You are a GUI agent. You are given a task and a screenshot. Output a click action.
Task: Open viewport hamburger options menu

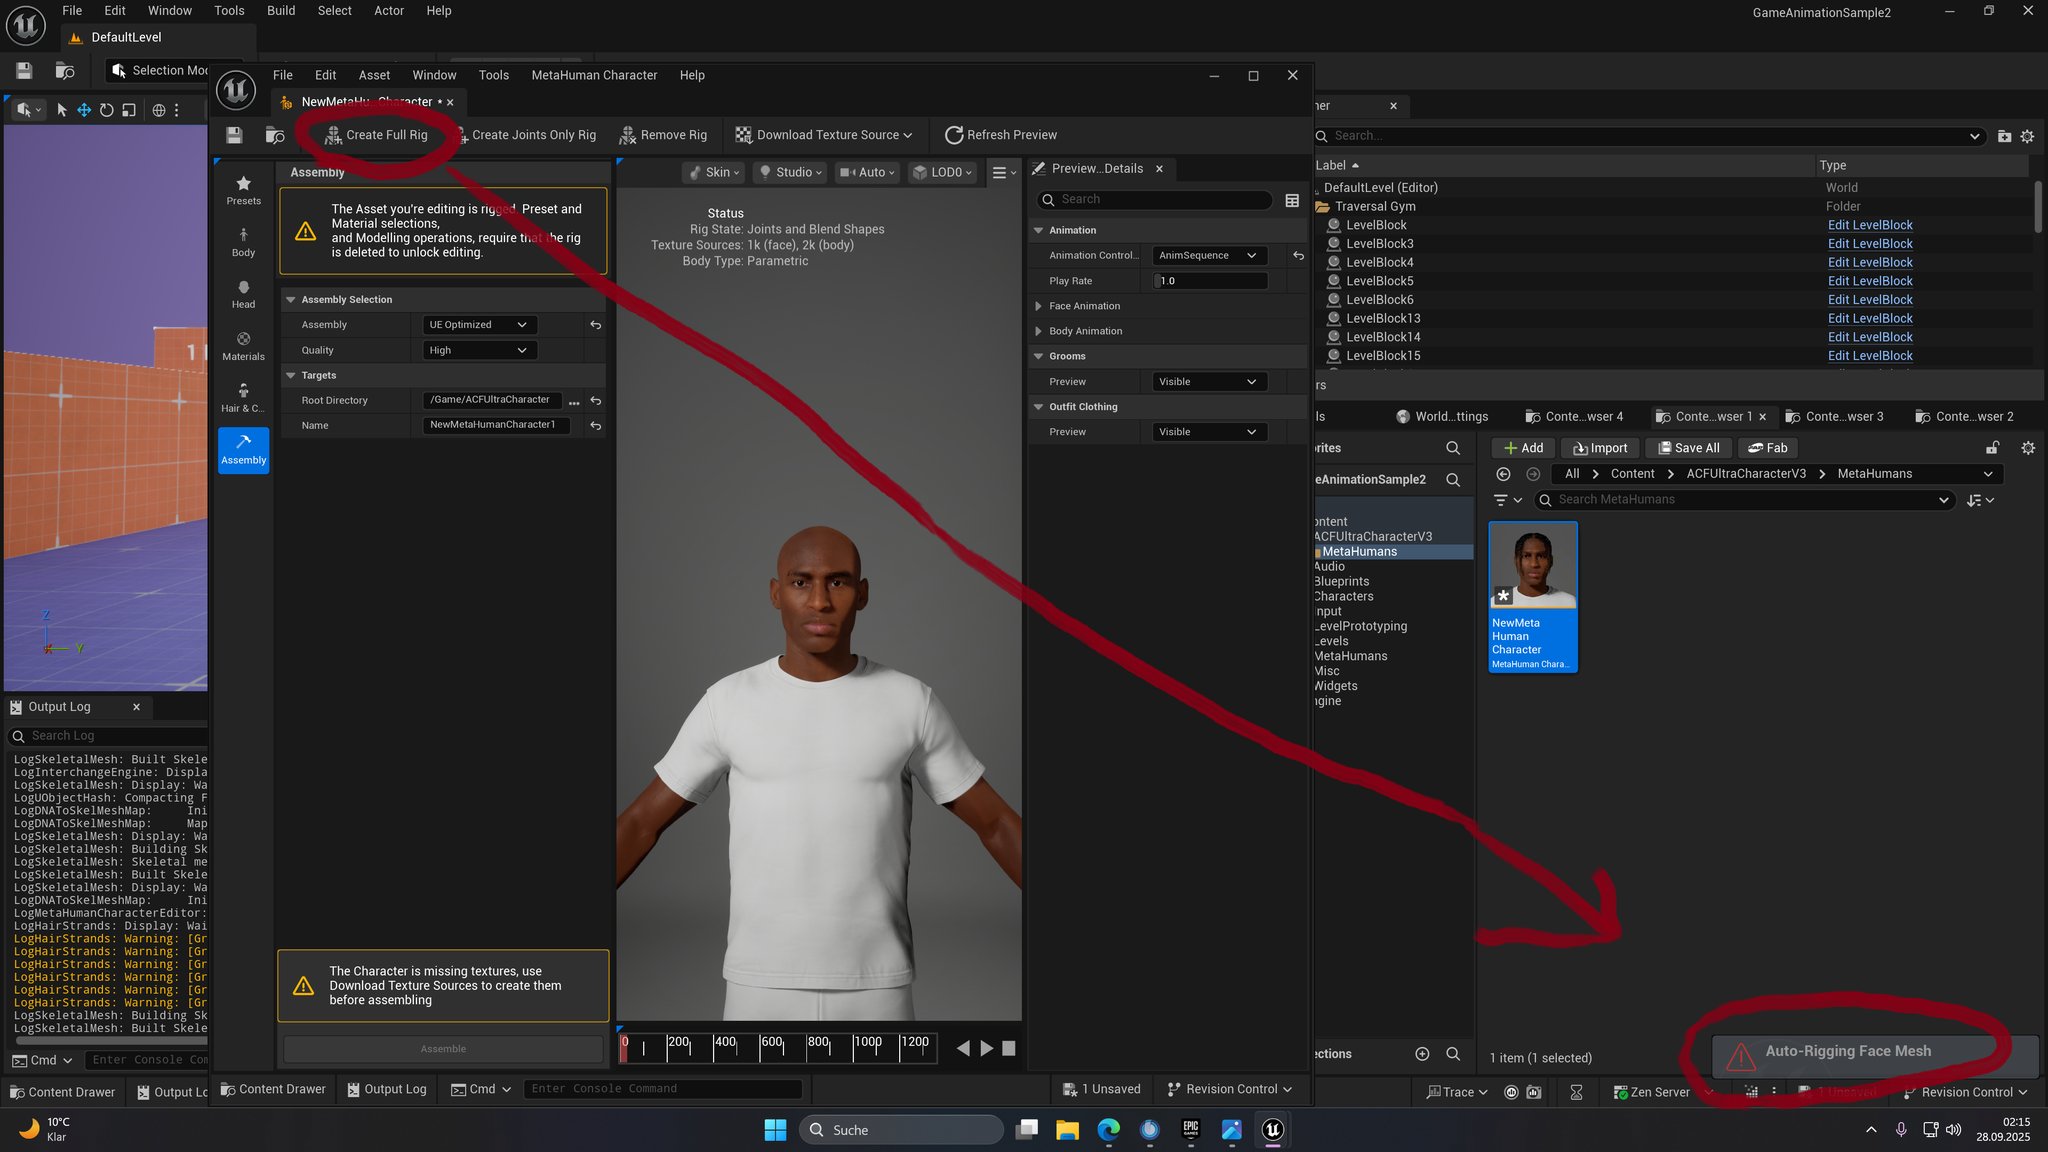[1003, 172]
